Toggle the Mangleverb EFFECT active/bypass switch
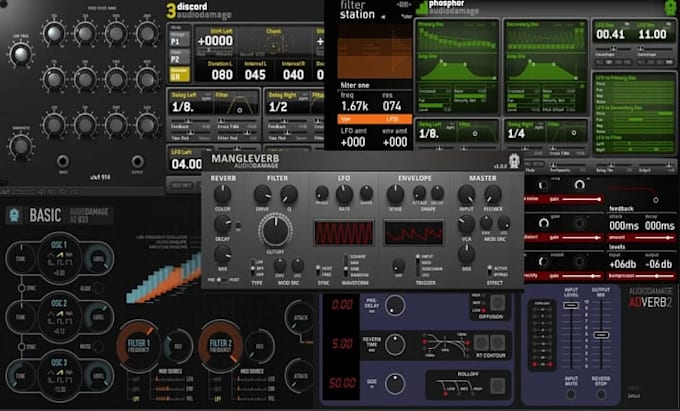Screen dimensions: 680x411 490,271
